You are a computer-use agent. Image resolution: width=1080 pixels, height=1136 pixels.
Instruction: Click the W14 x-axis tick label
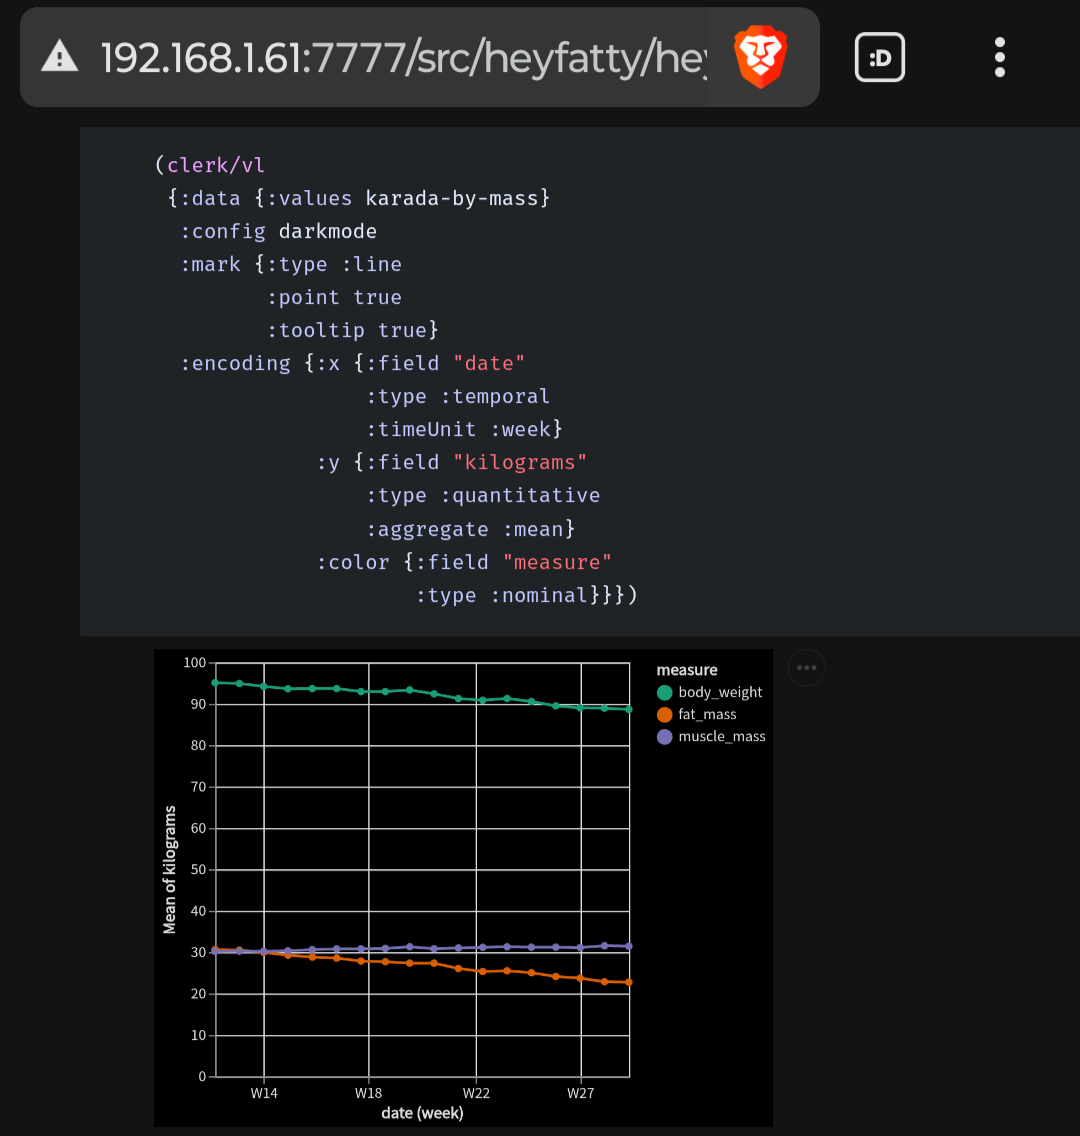pyautogui.click(x=264, y=1093)
